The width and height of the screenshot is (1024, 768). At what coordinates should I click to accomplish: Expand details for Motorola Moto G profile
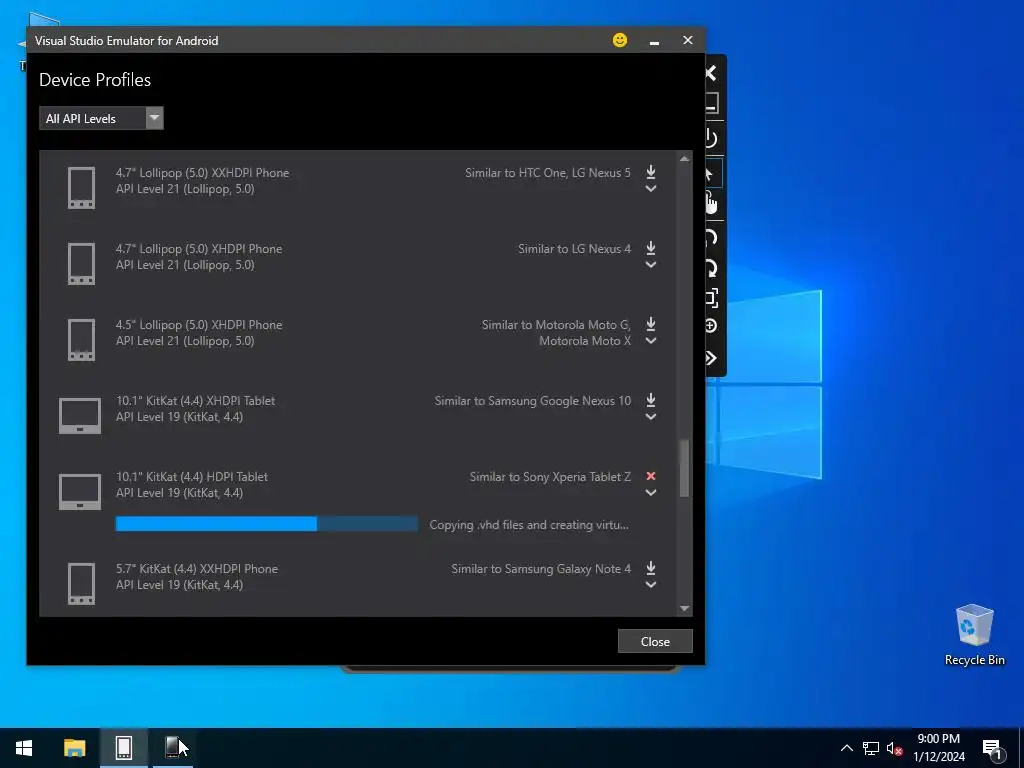[x=650, y=340]
